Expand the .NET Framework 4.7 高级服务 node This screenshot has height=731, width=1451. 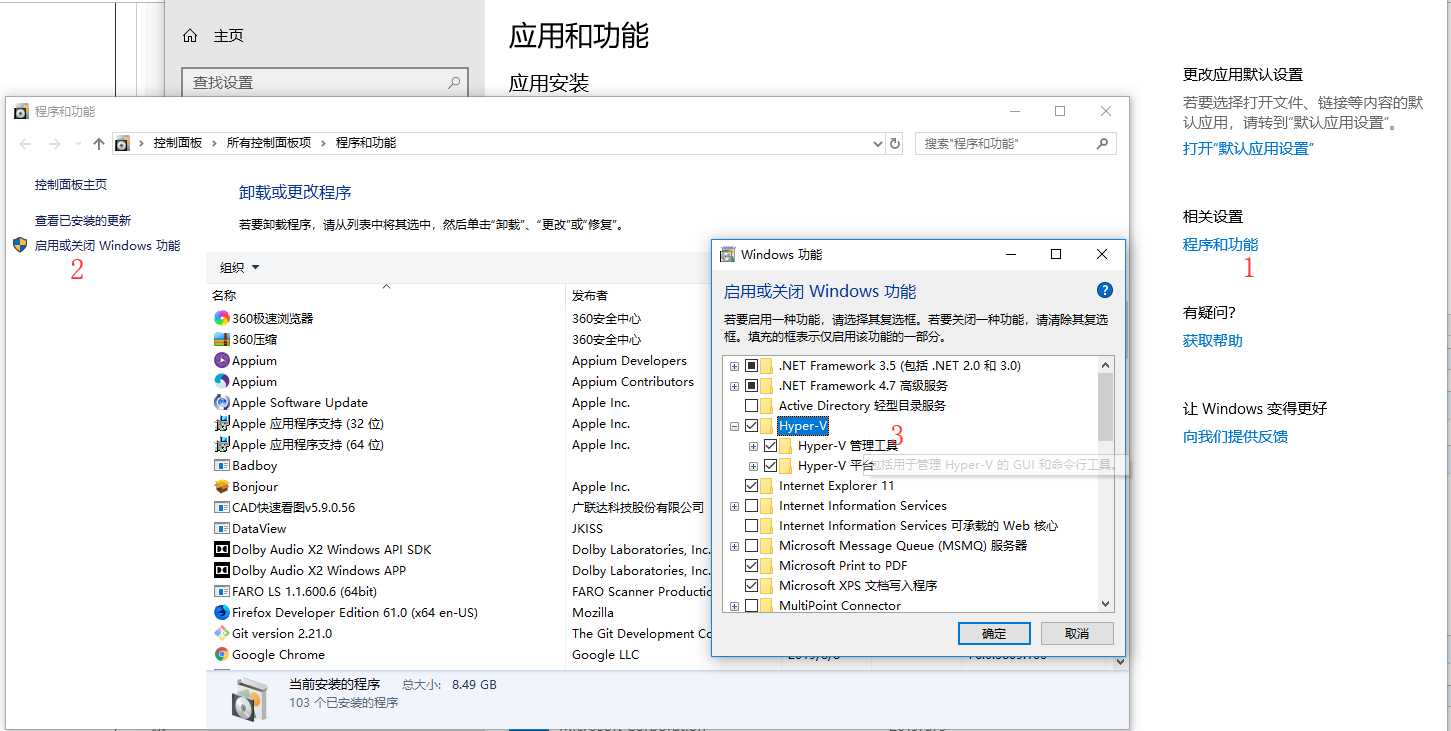pos(734,386)
